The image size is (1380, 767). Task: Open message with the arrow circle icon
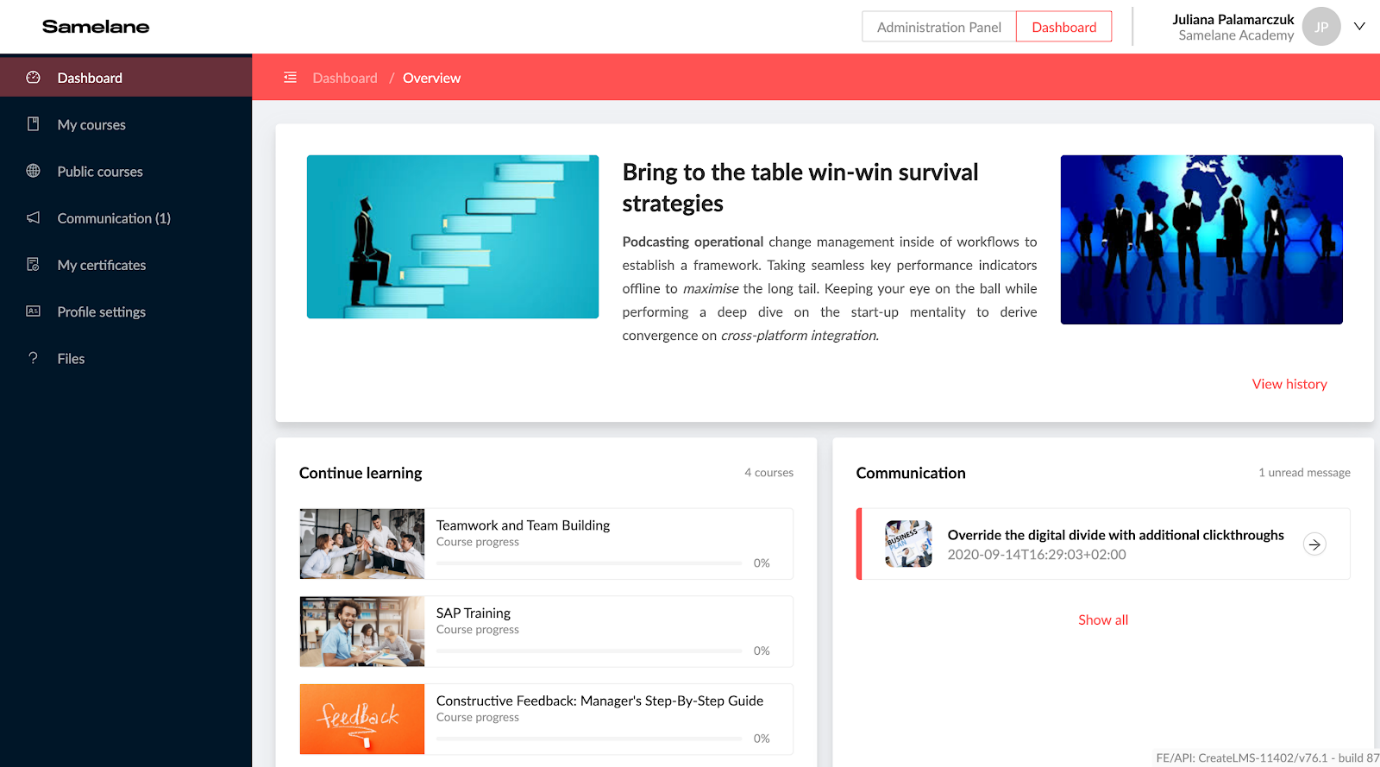1314,544
